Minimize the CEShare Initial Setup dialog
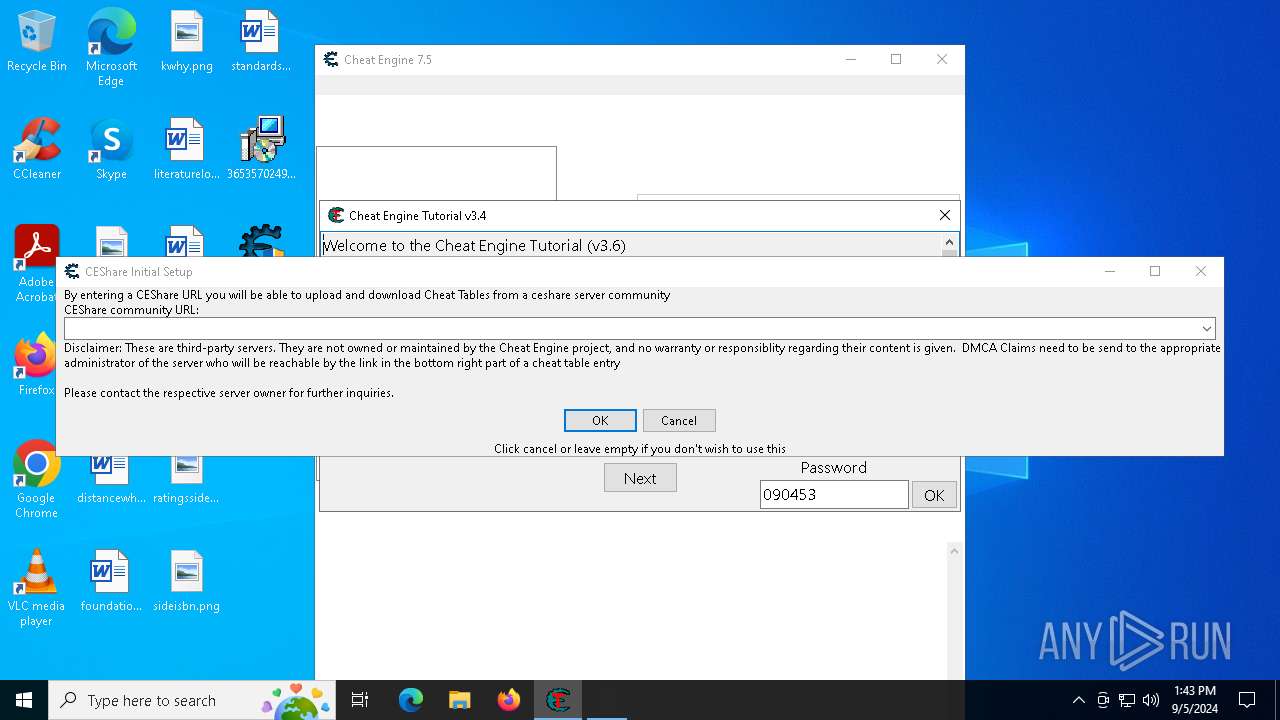 click(x=1110, y=271)
